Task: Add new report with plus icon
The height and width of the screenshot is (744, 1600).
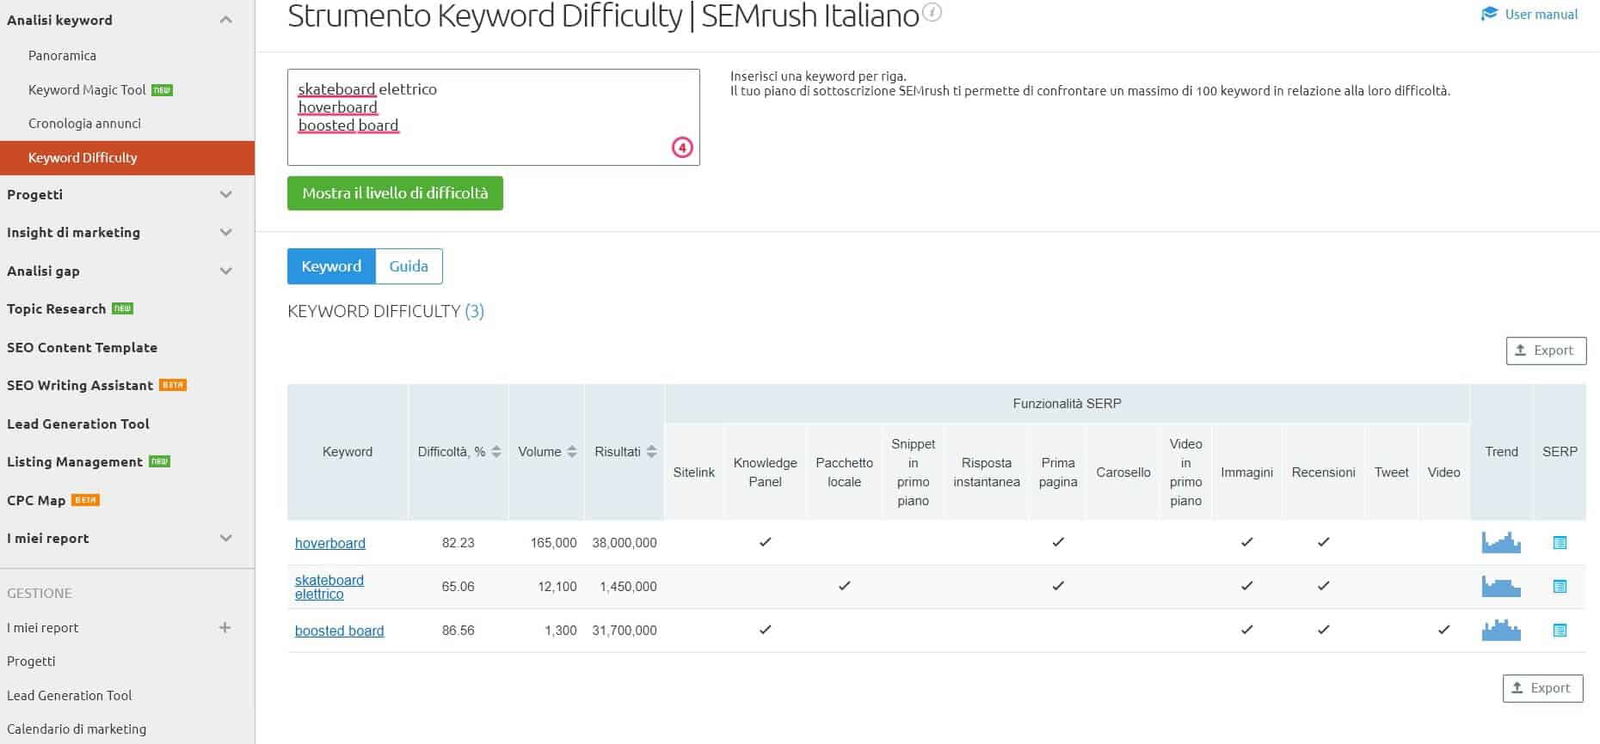Action: [x=225, y=628]
